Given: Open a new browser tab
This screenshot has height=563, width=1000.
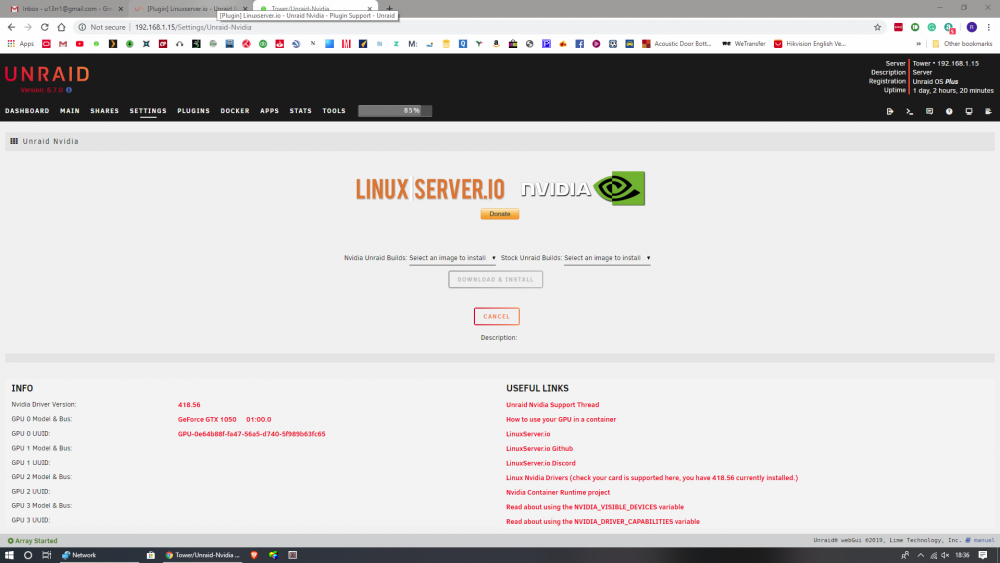Looking at the screenshot, I should pyautogui.click(x=389, y=9).
